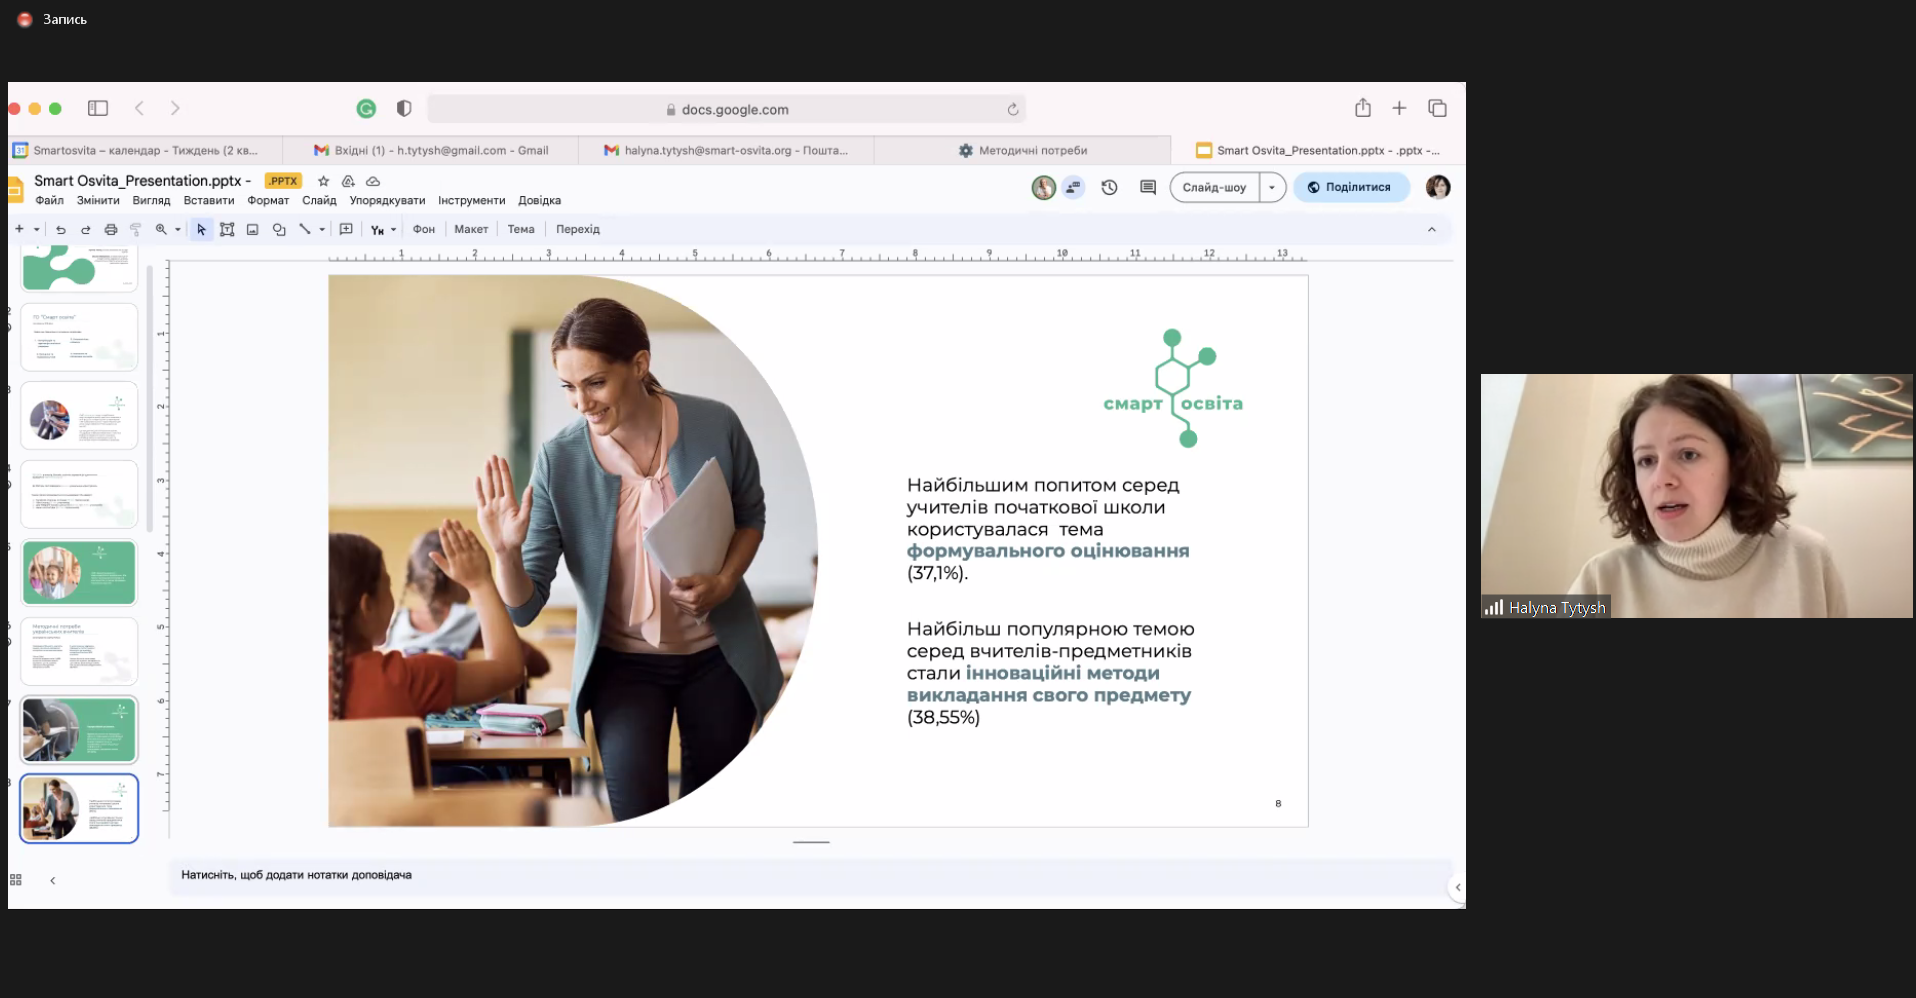Click the Поділитися share button

coord(1350,187)
